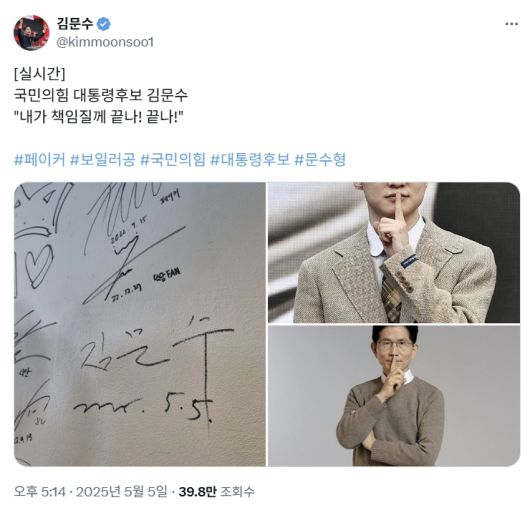Click the 오후 5:14 timestamp
This screenshot has width=530, height=510.
pyautogui.click(x=40, y=492)
